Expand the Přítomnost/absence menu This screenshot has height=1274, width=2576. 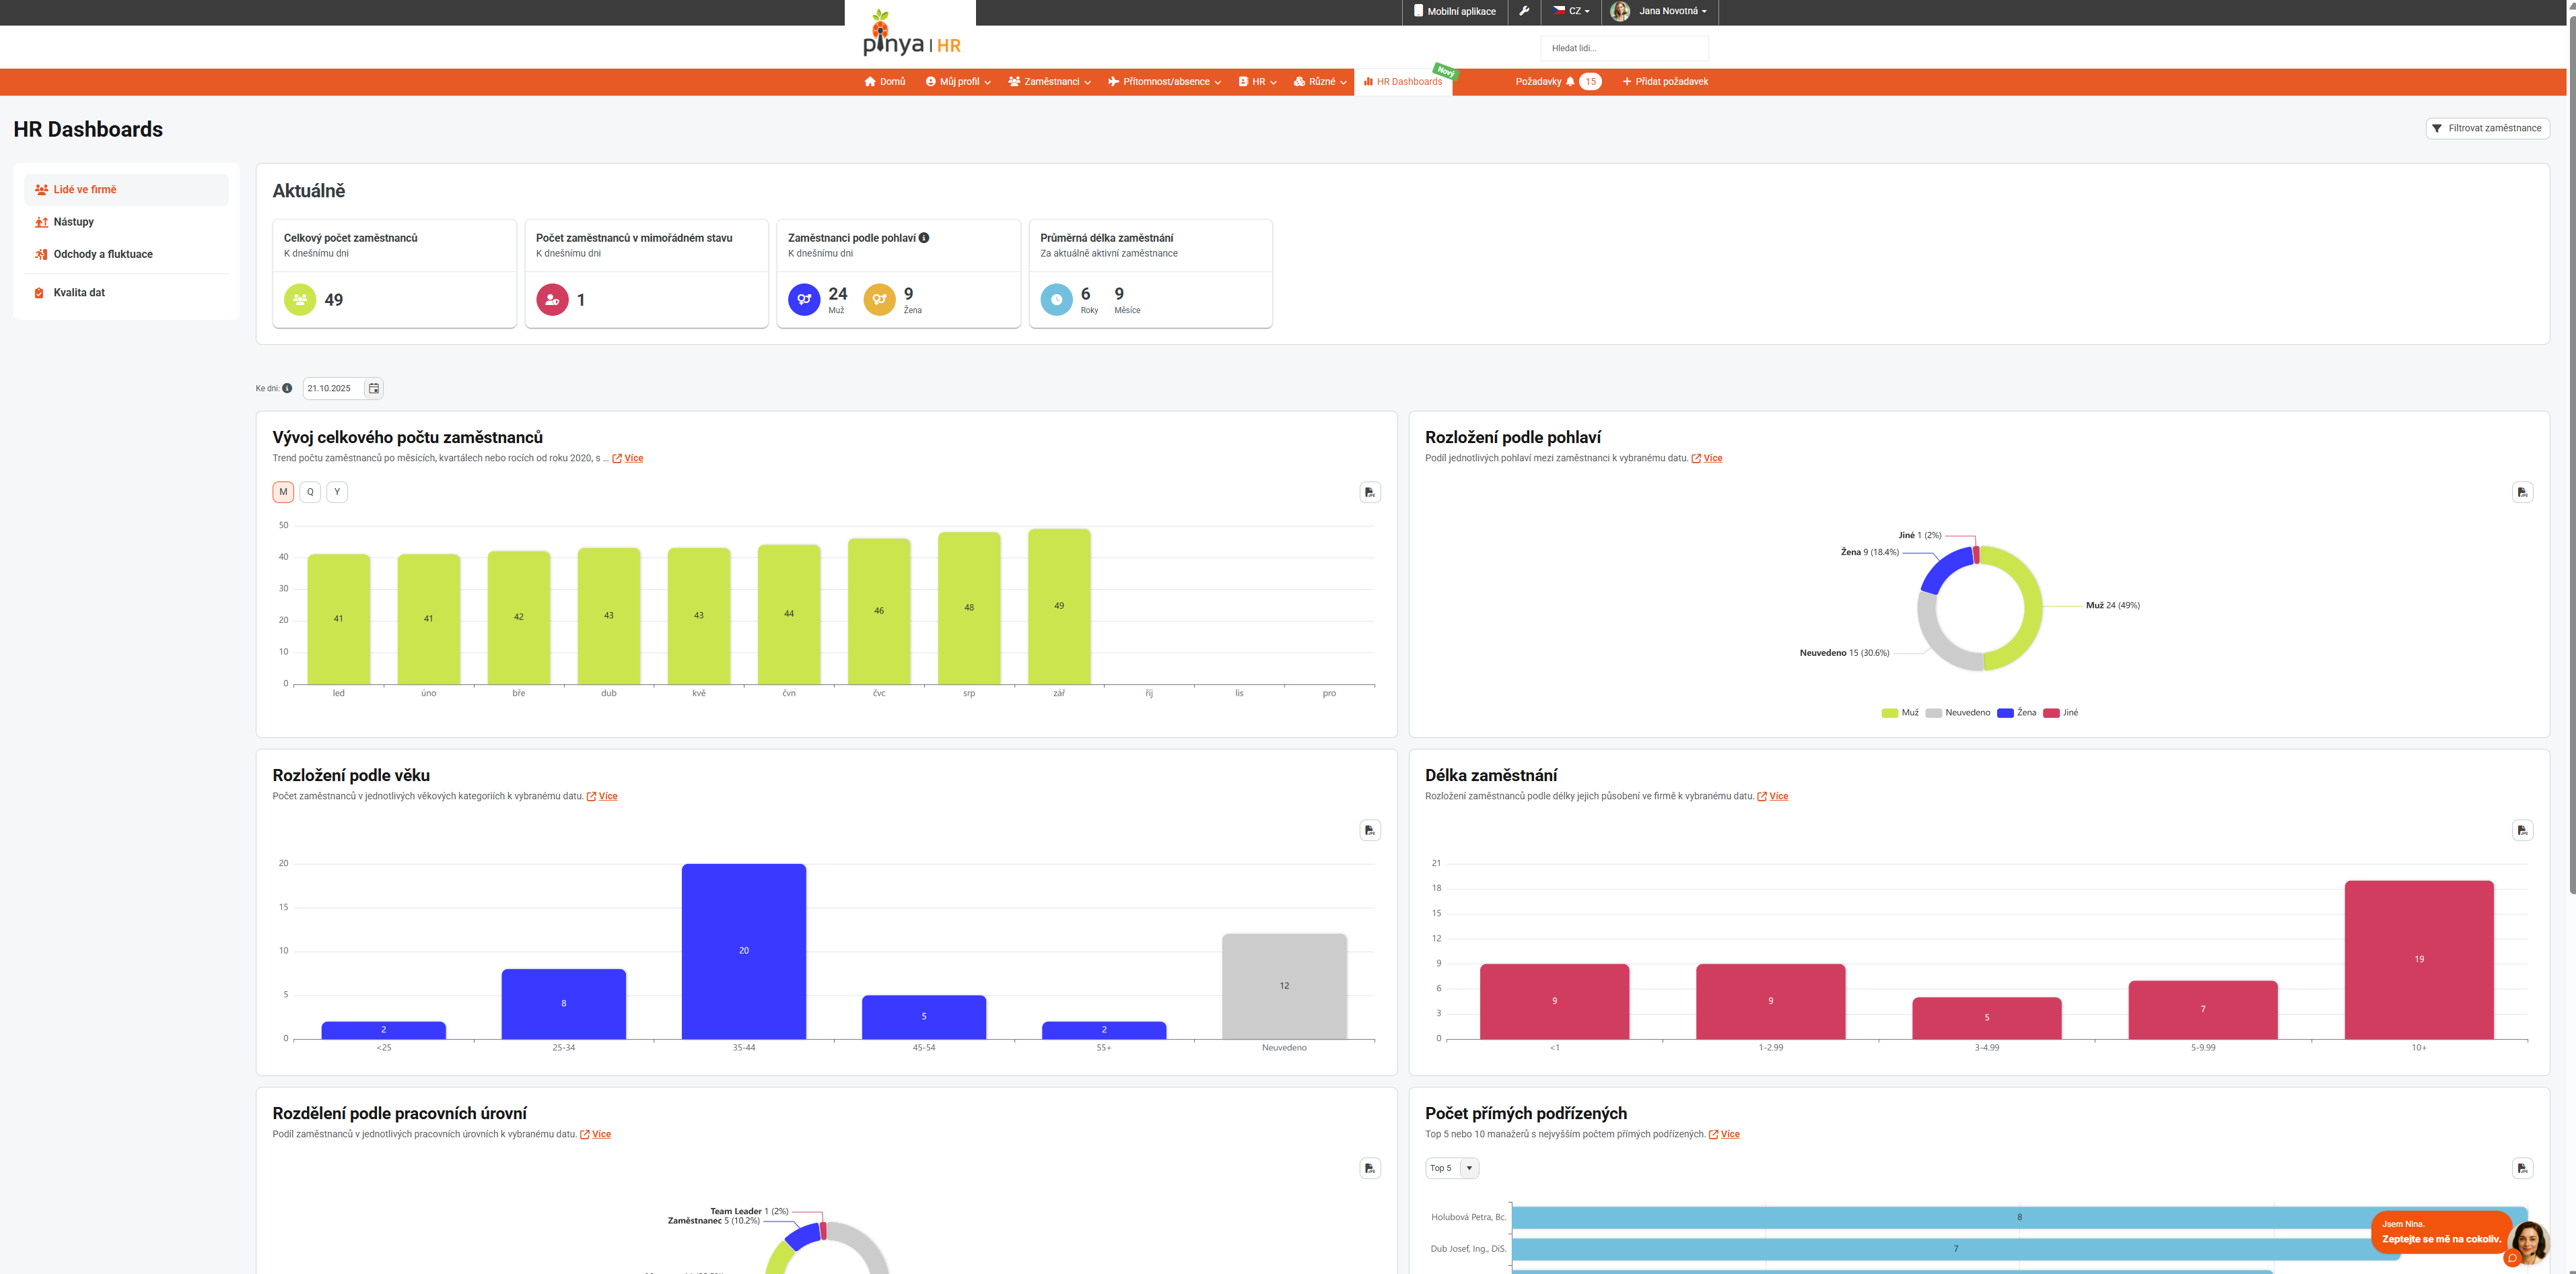[x=1164, y=82]
